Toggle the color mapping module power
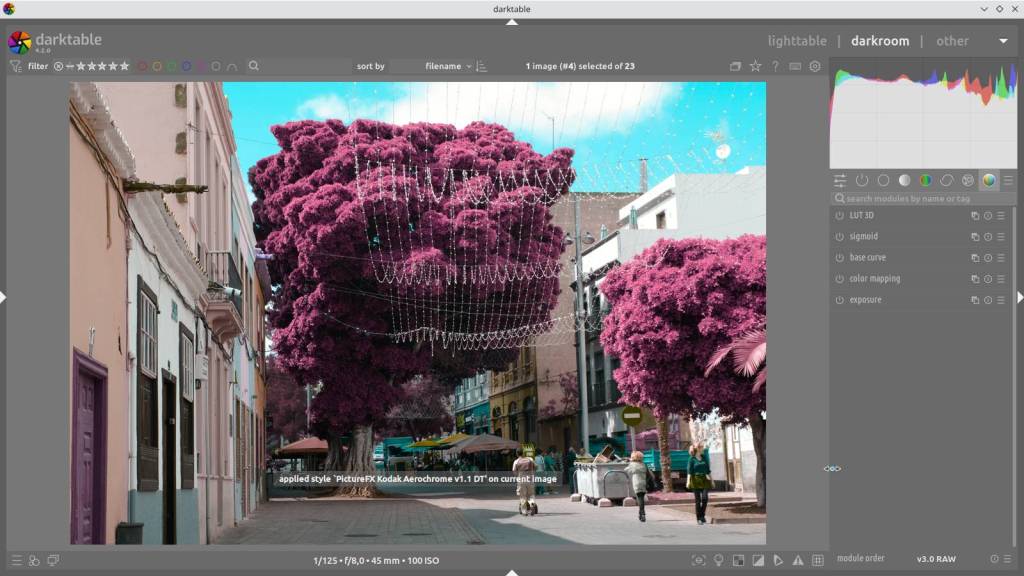The width and height of the screenshot is (1024, 576). (x=839, y=279)
